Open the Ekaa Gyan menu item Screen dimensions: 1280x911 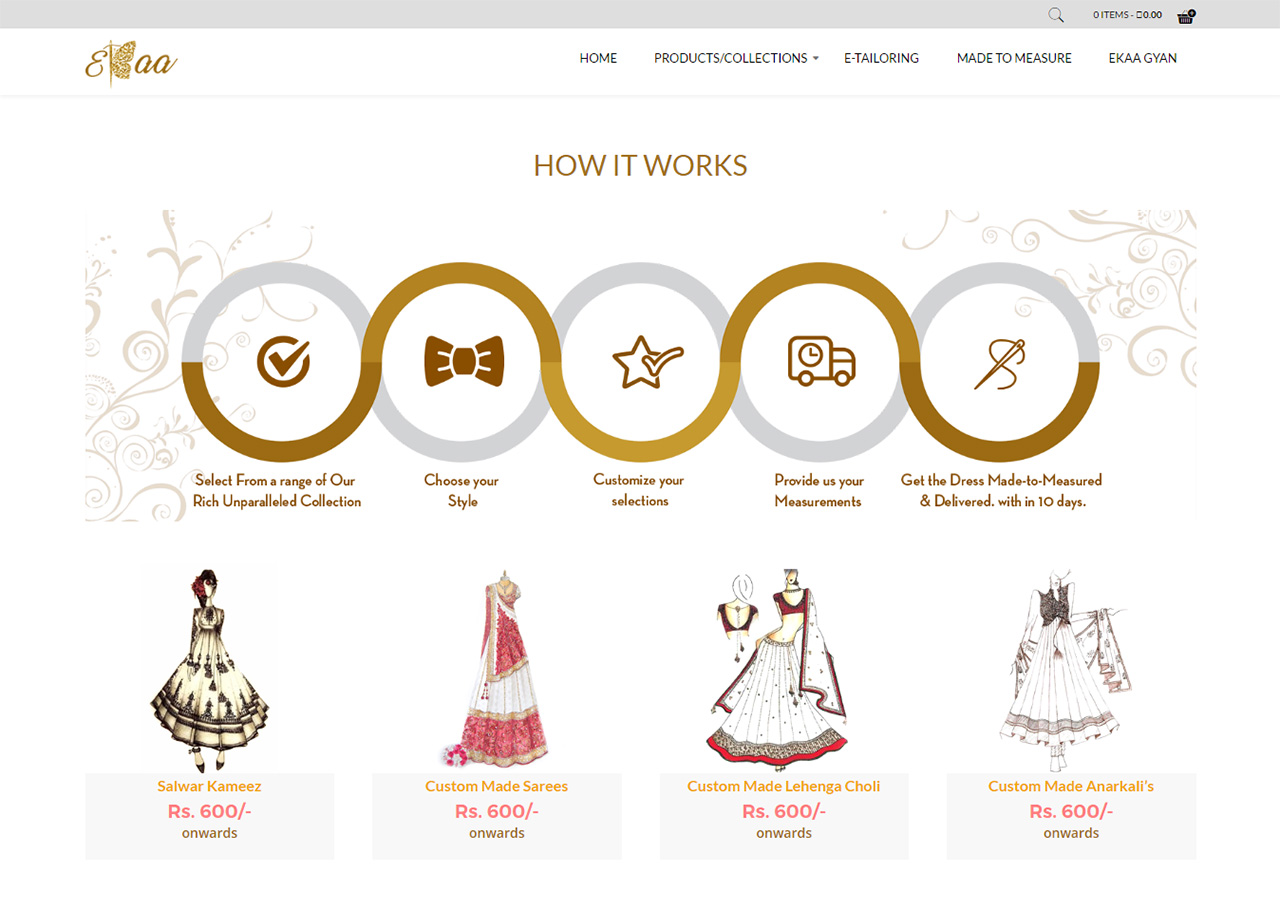point(1142,58)
